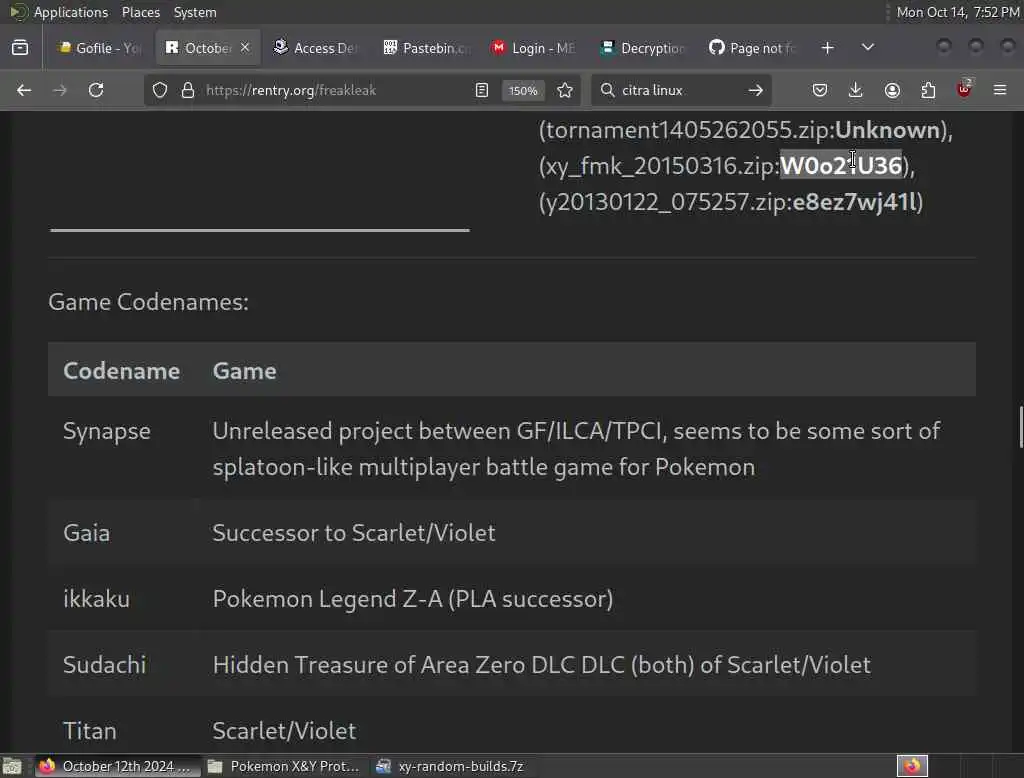Click the page vertical scrollbar thumb
The width and height of the screenshot is (1024, 778).
1021,427
